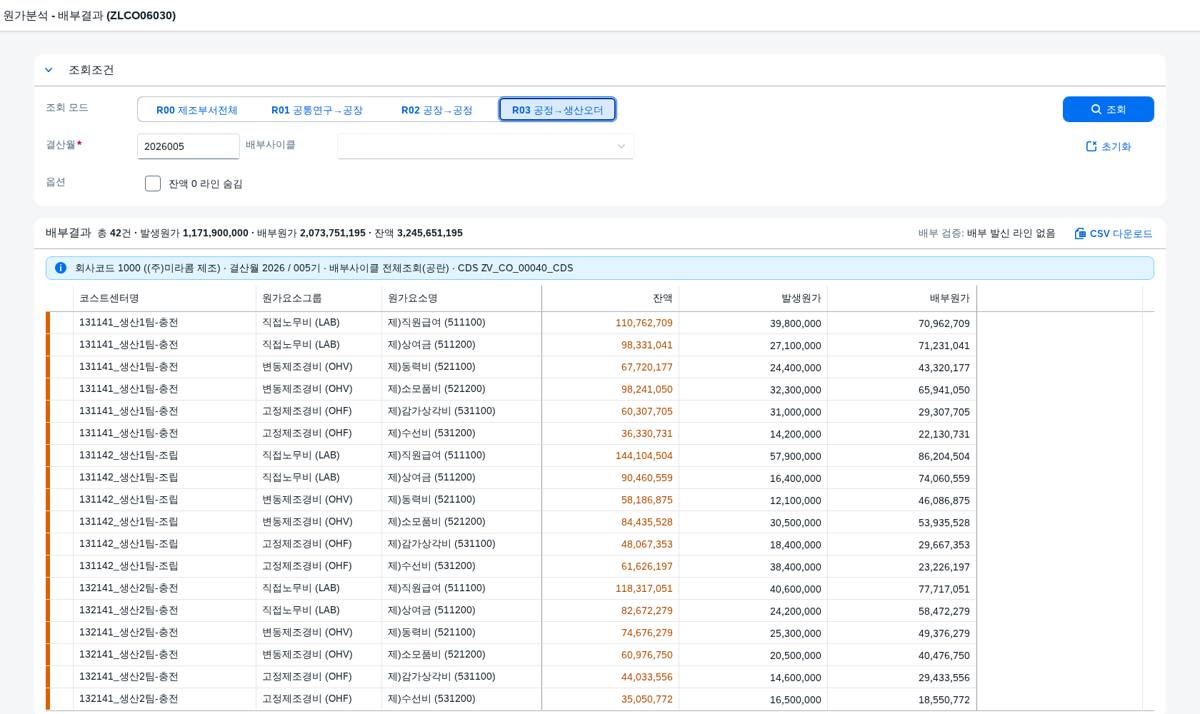
Task: Select R01 공통연구→공장 mode
Action: (x=317, y=110)
